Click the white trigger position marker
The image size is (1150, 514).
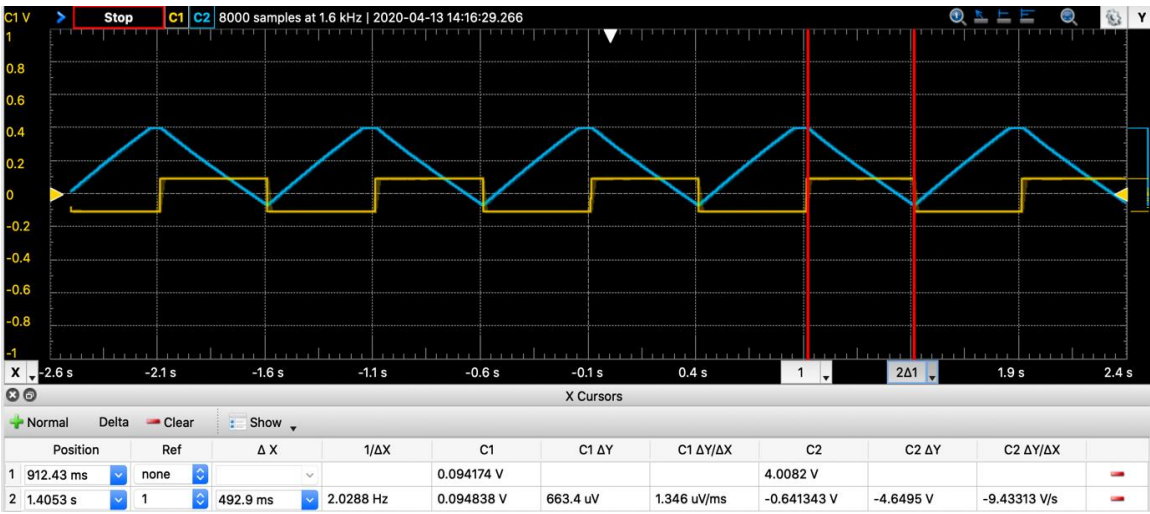pyautogui.click(x=610, y=36)
